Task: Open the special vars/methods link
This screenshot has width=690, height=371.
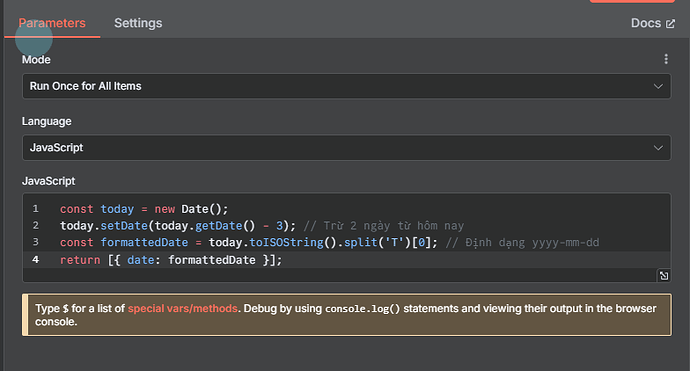Action: [183, 309]
